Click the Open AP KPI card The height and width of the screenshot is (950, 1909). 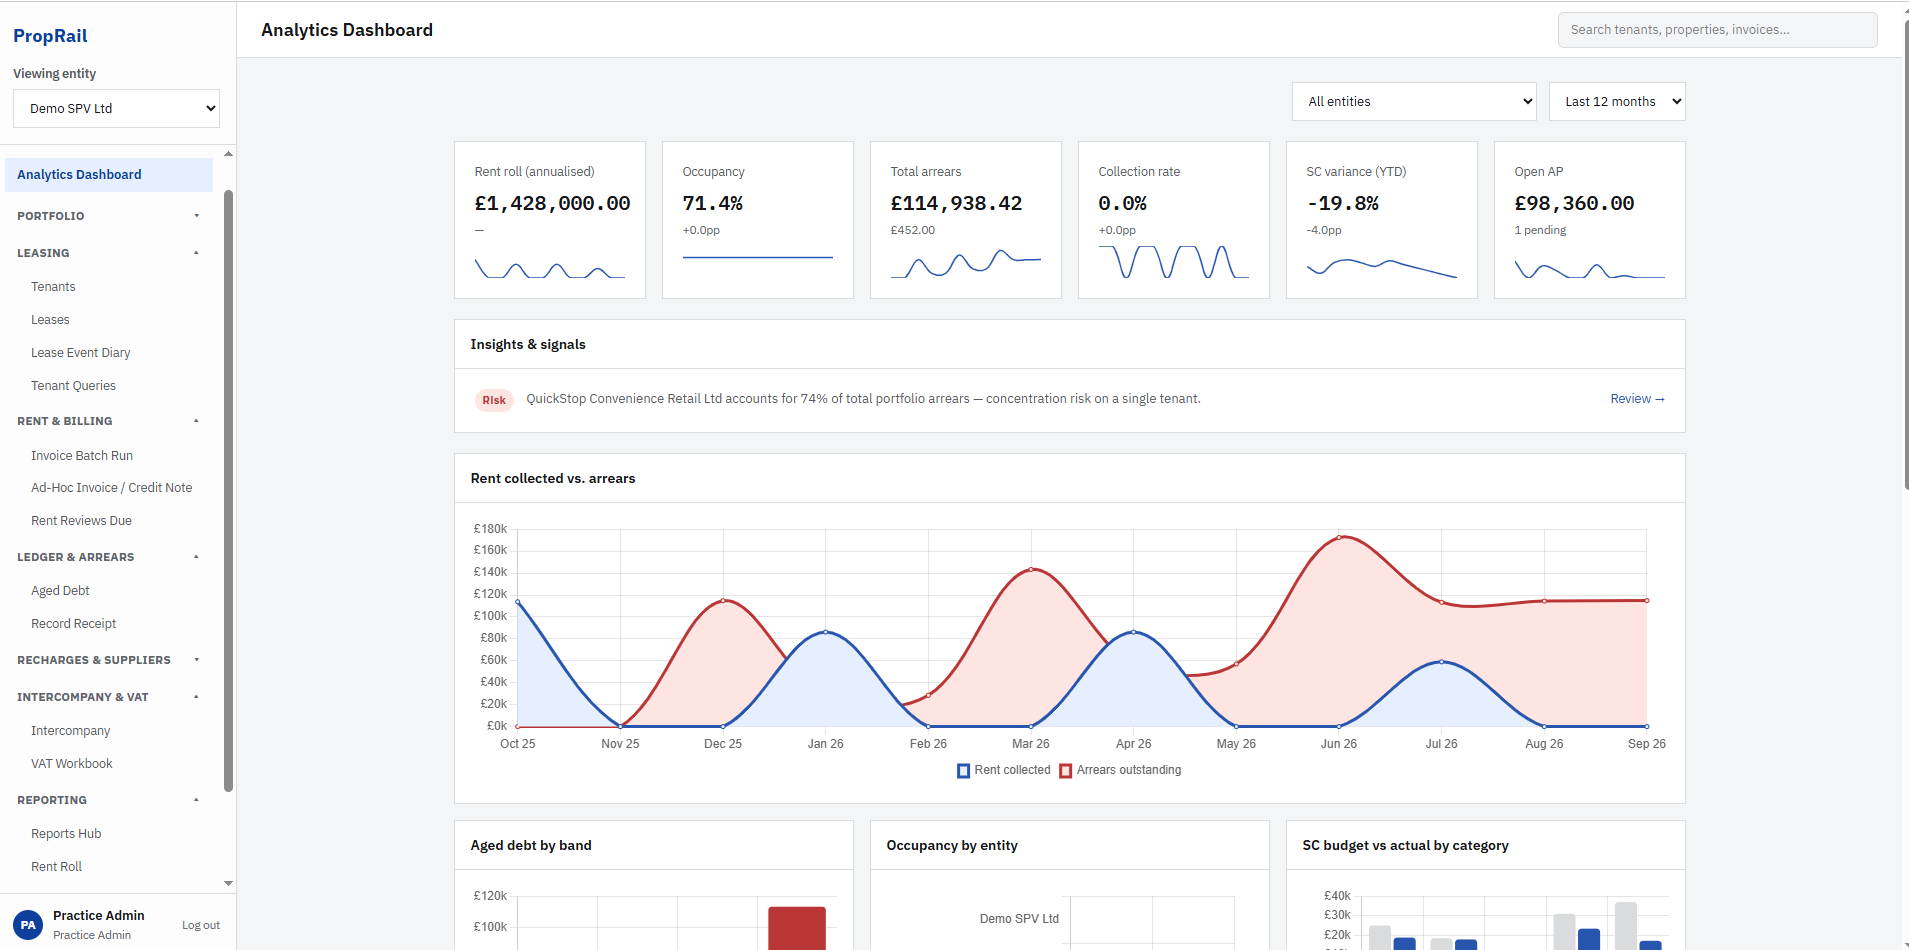tap(1590, 220)
